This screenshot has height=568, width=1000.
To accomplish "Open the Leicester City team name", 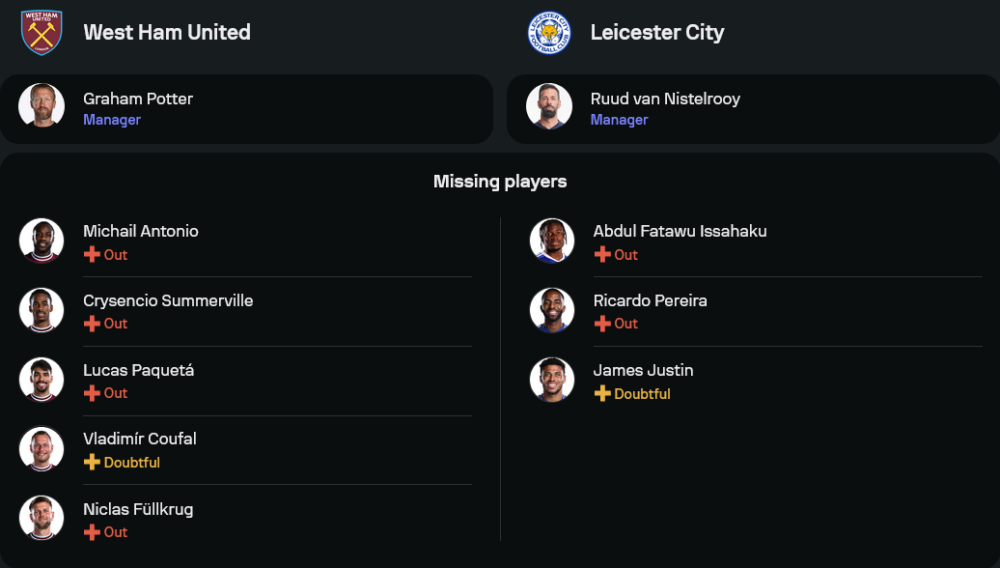I will [x=657, y=32].
